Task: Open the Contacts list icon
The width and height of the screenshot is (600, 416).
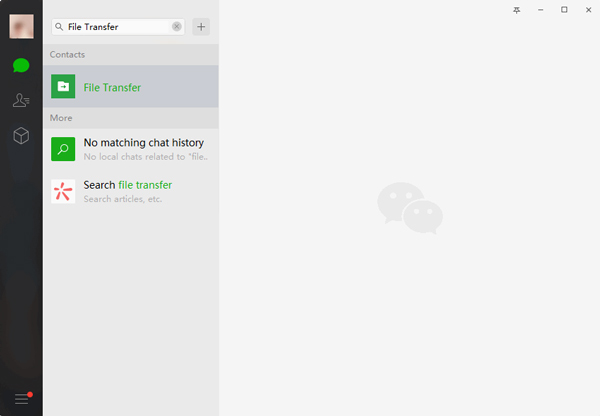Action: [21, 100]
